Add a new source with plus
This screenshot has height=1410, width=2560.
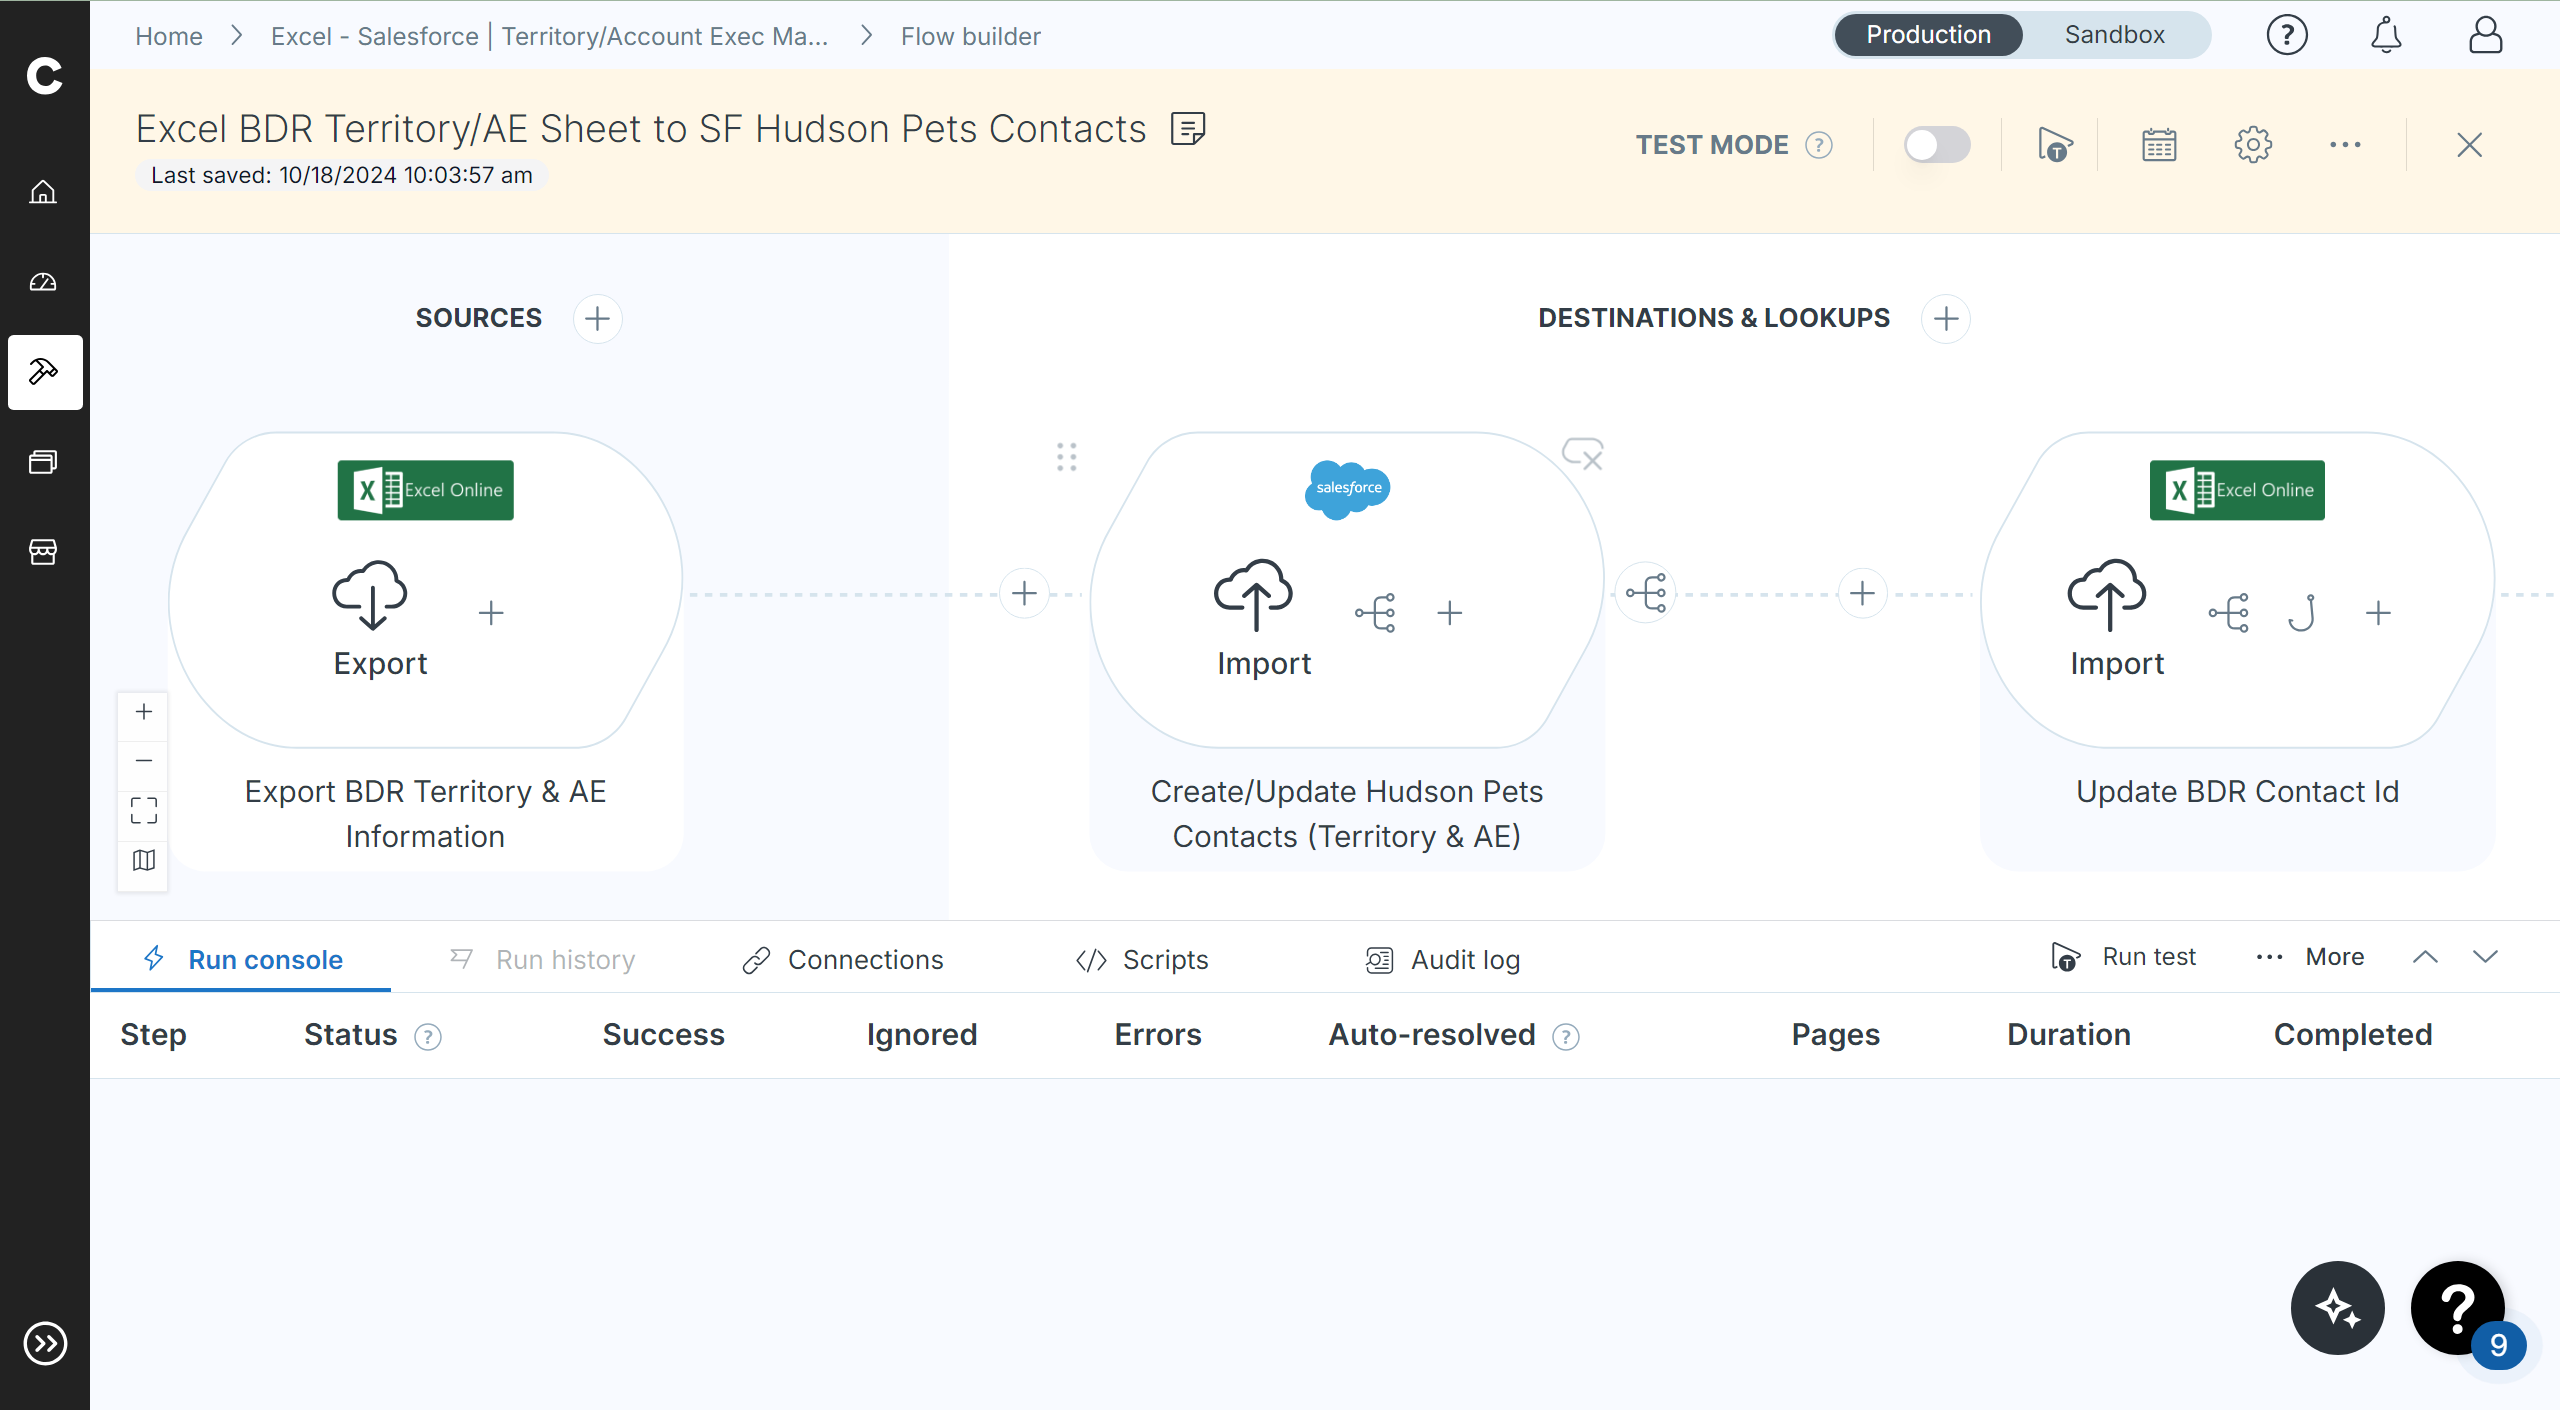pos(597,319)
